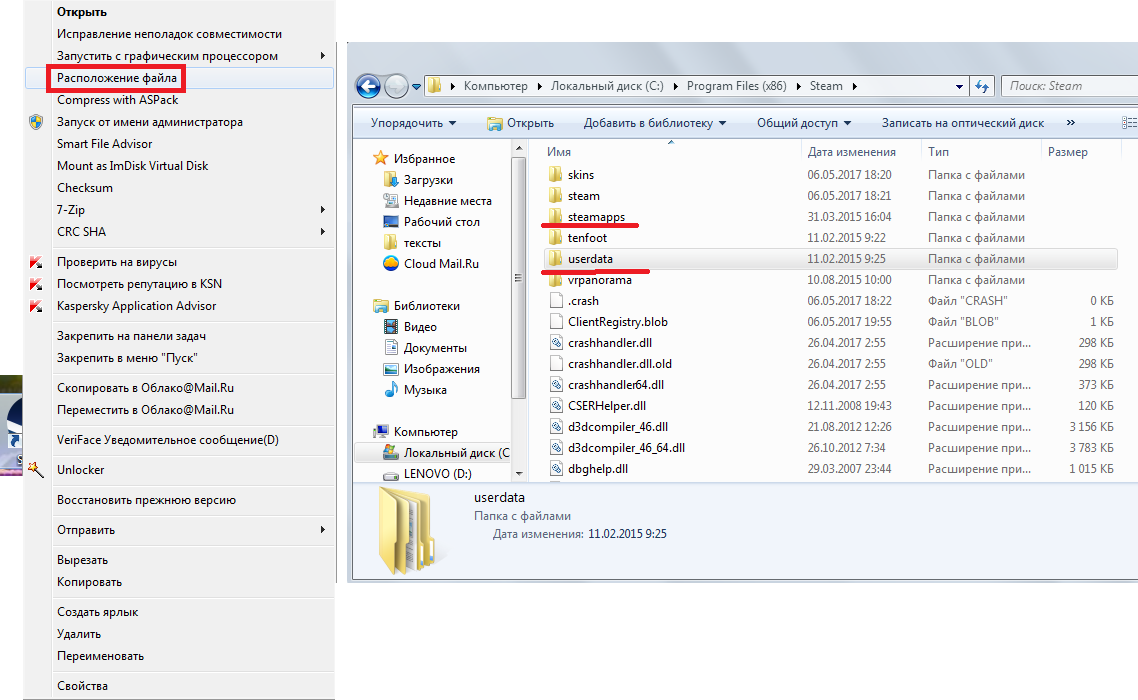Click the view options icon in toolbar
Viewport: 1138px width, 700px height.
1129,123
